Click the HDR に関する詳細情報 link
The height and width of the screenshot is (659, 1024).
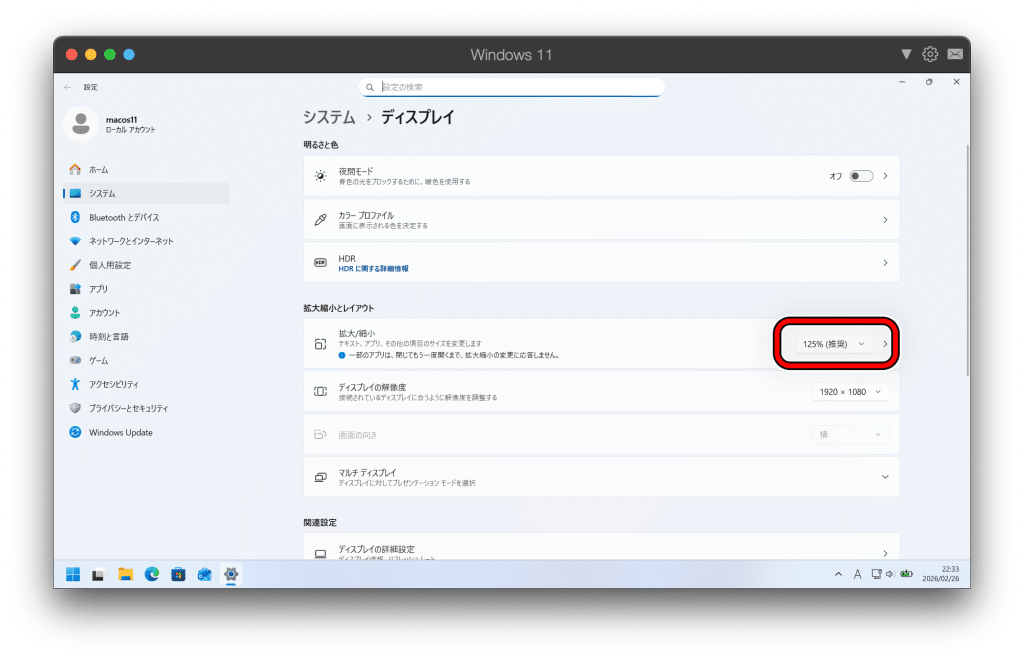[x=373, y=269]
